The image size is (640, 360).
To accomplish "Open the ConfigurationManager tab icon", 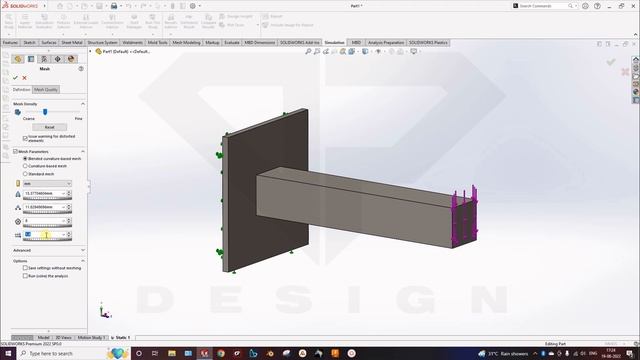I will [x=44, y=59].
